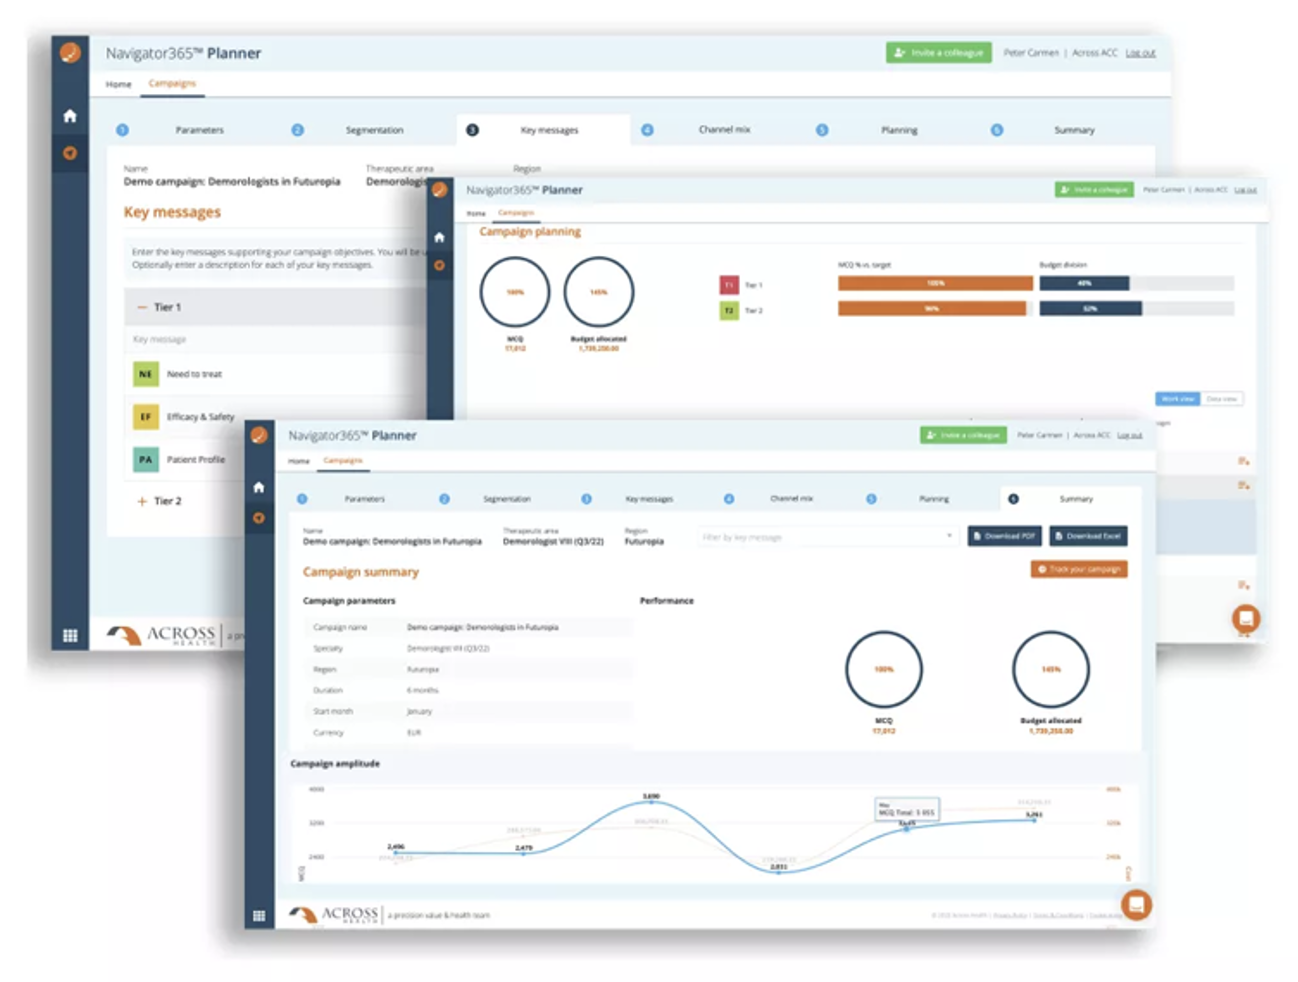The height and width of the screenshot is (982, 1298).
Task: Click the Budget allocated circle gauge in the Campaign summary window
Action: pyautogui.click(x=1050, y=669)
